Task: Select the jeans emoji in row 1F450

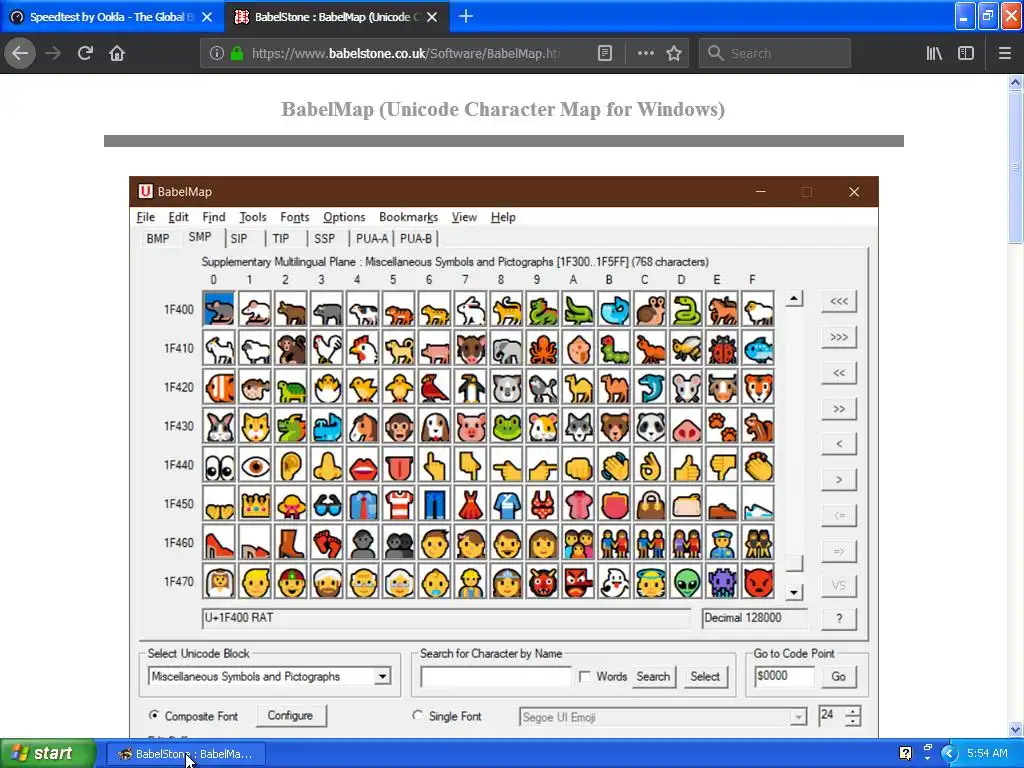Action: 434,504
